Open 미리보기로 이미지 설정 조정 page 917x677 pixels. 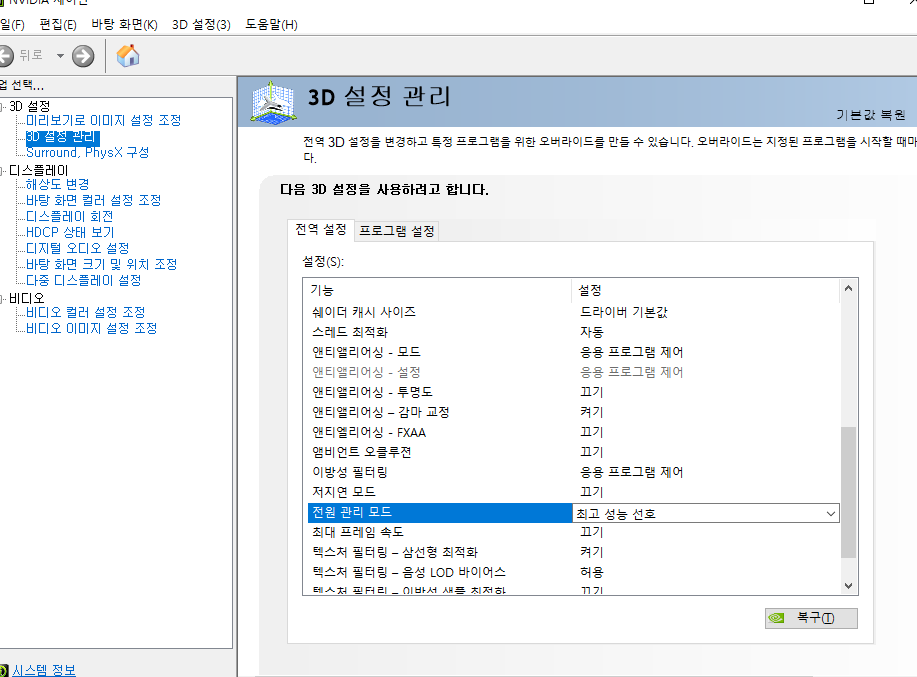point(104,120)
